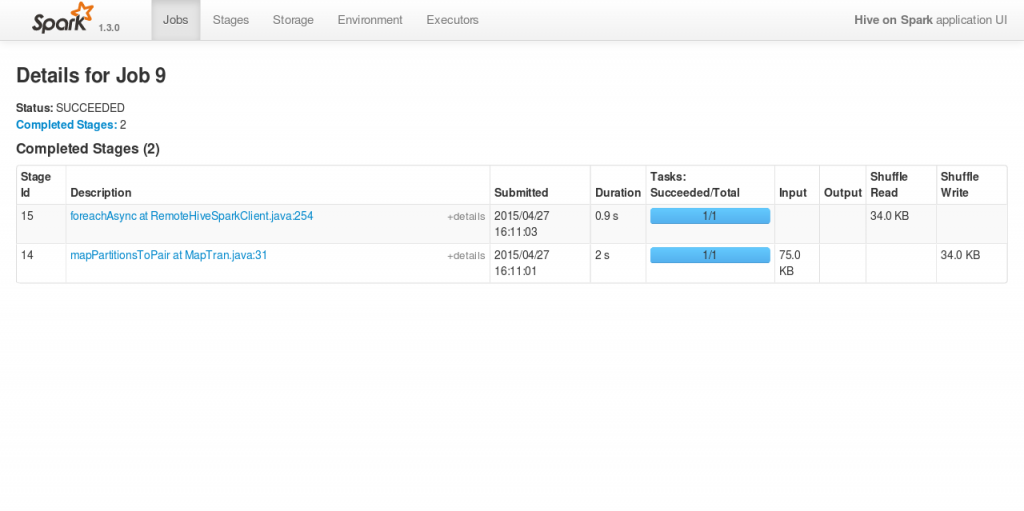Open mapPartitionsToPair at MapTran.java:31 stage

(x=168, y=256)
